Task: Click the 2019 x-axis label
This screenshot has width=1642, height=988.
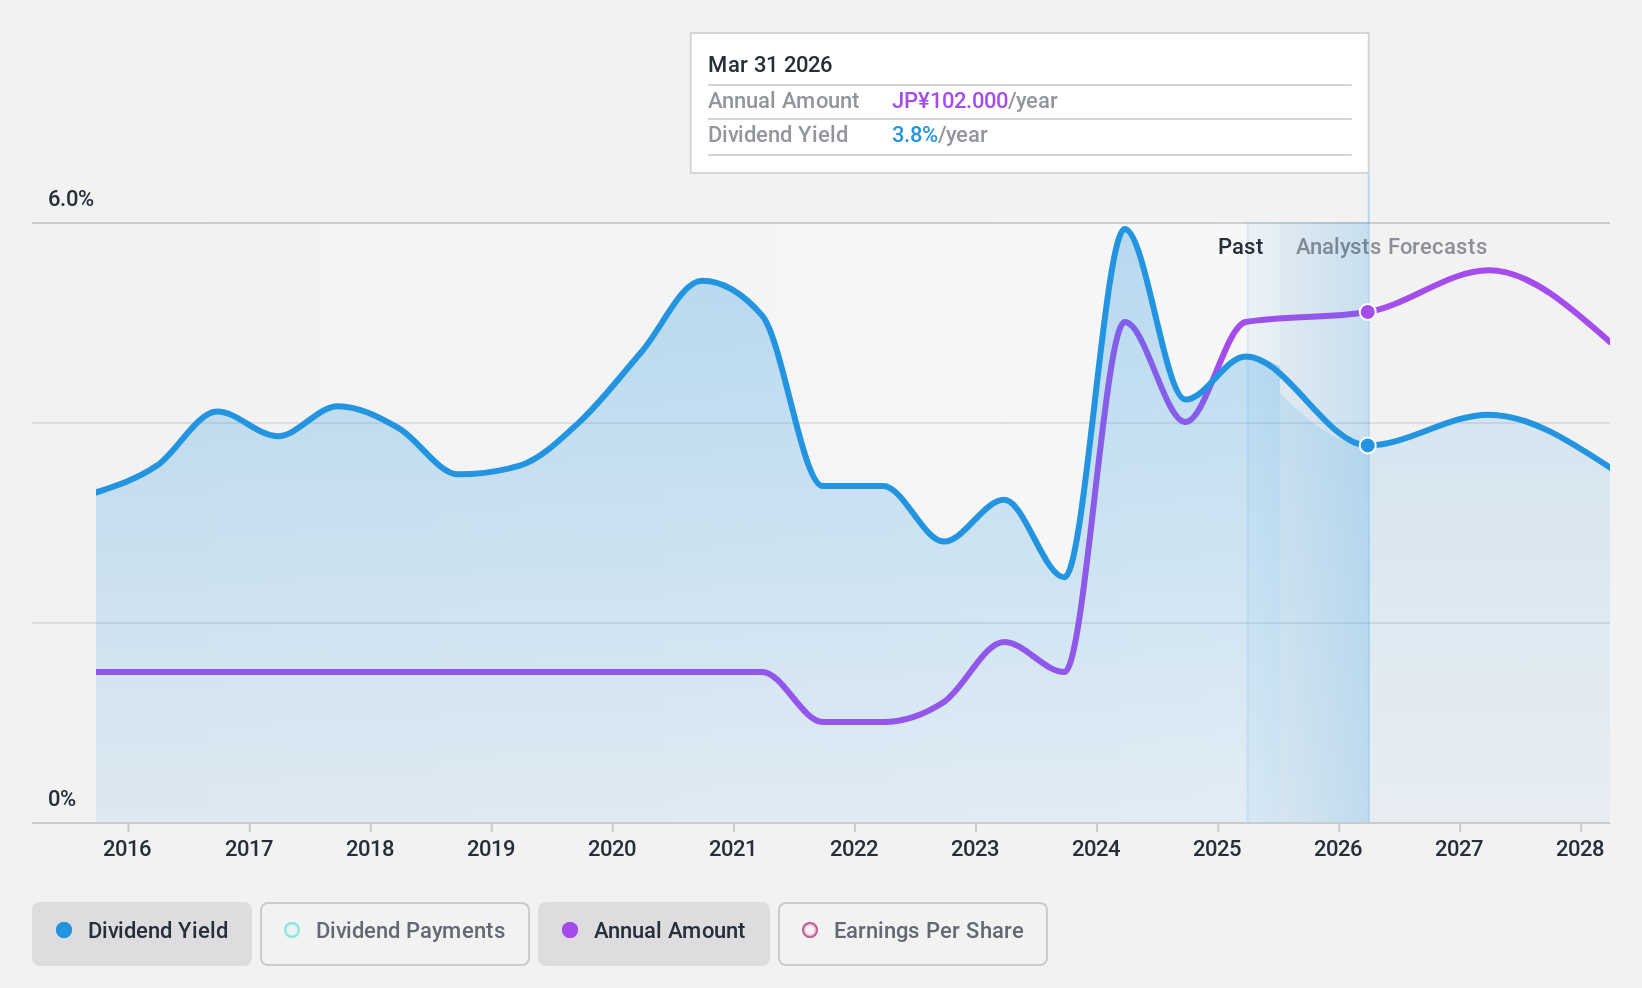Action: [491, 849]
